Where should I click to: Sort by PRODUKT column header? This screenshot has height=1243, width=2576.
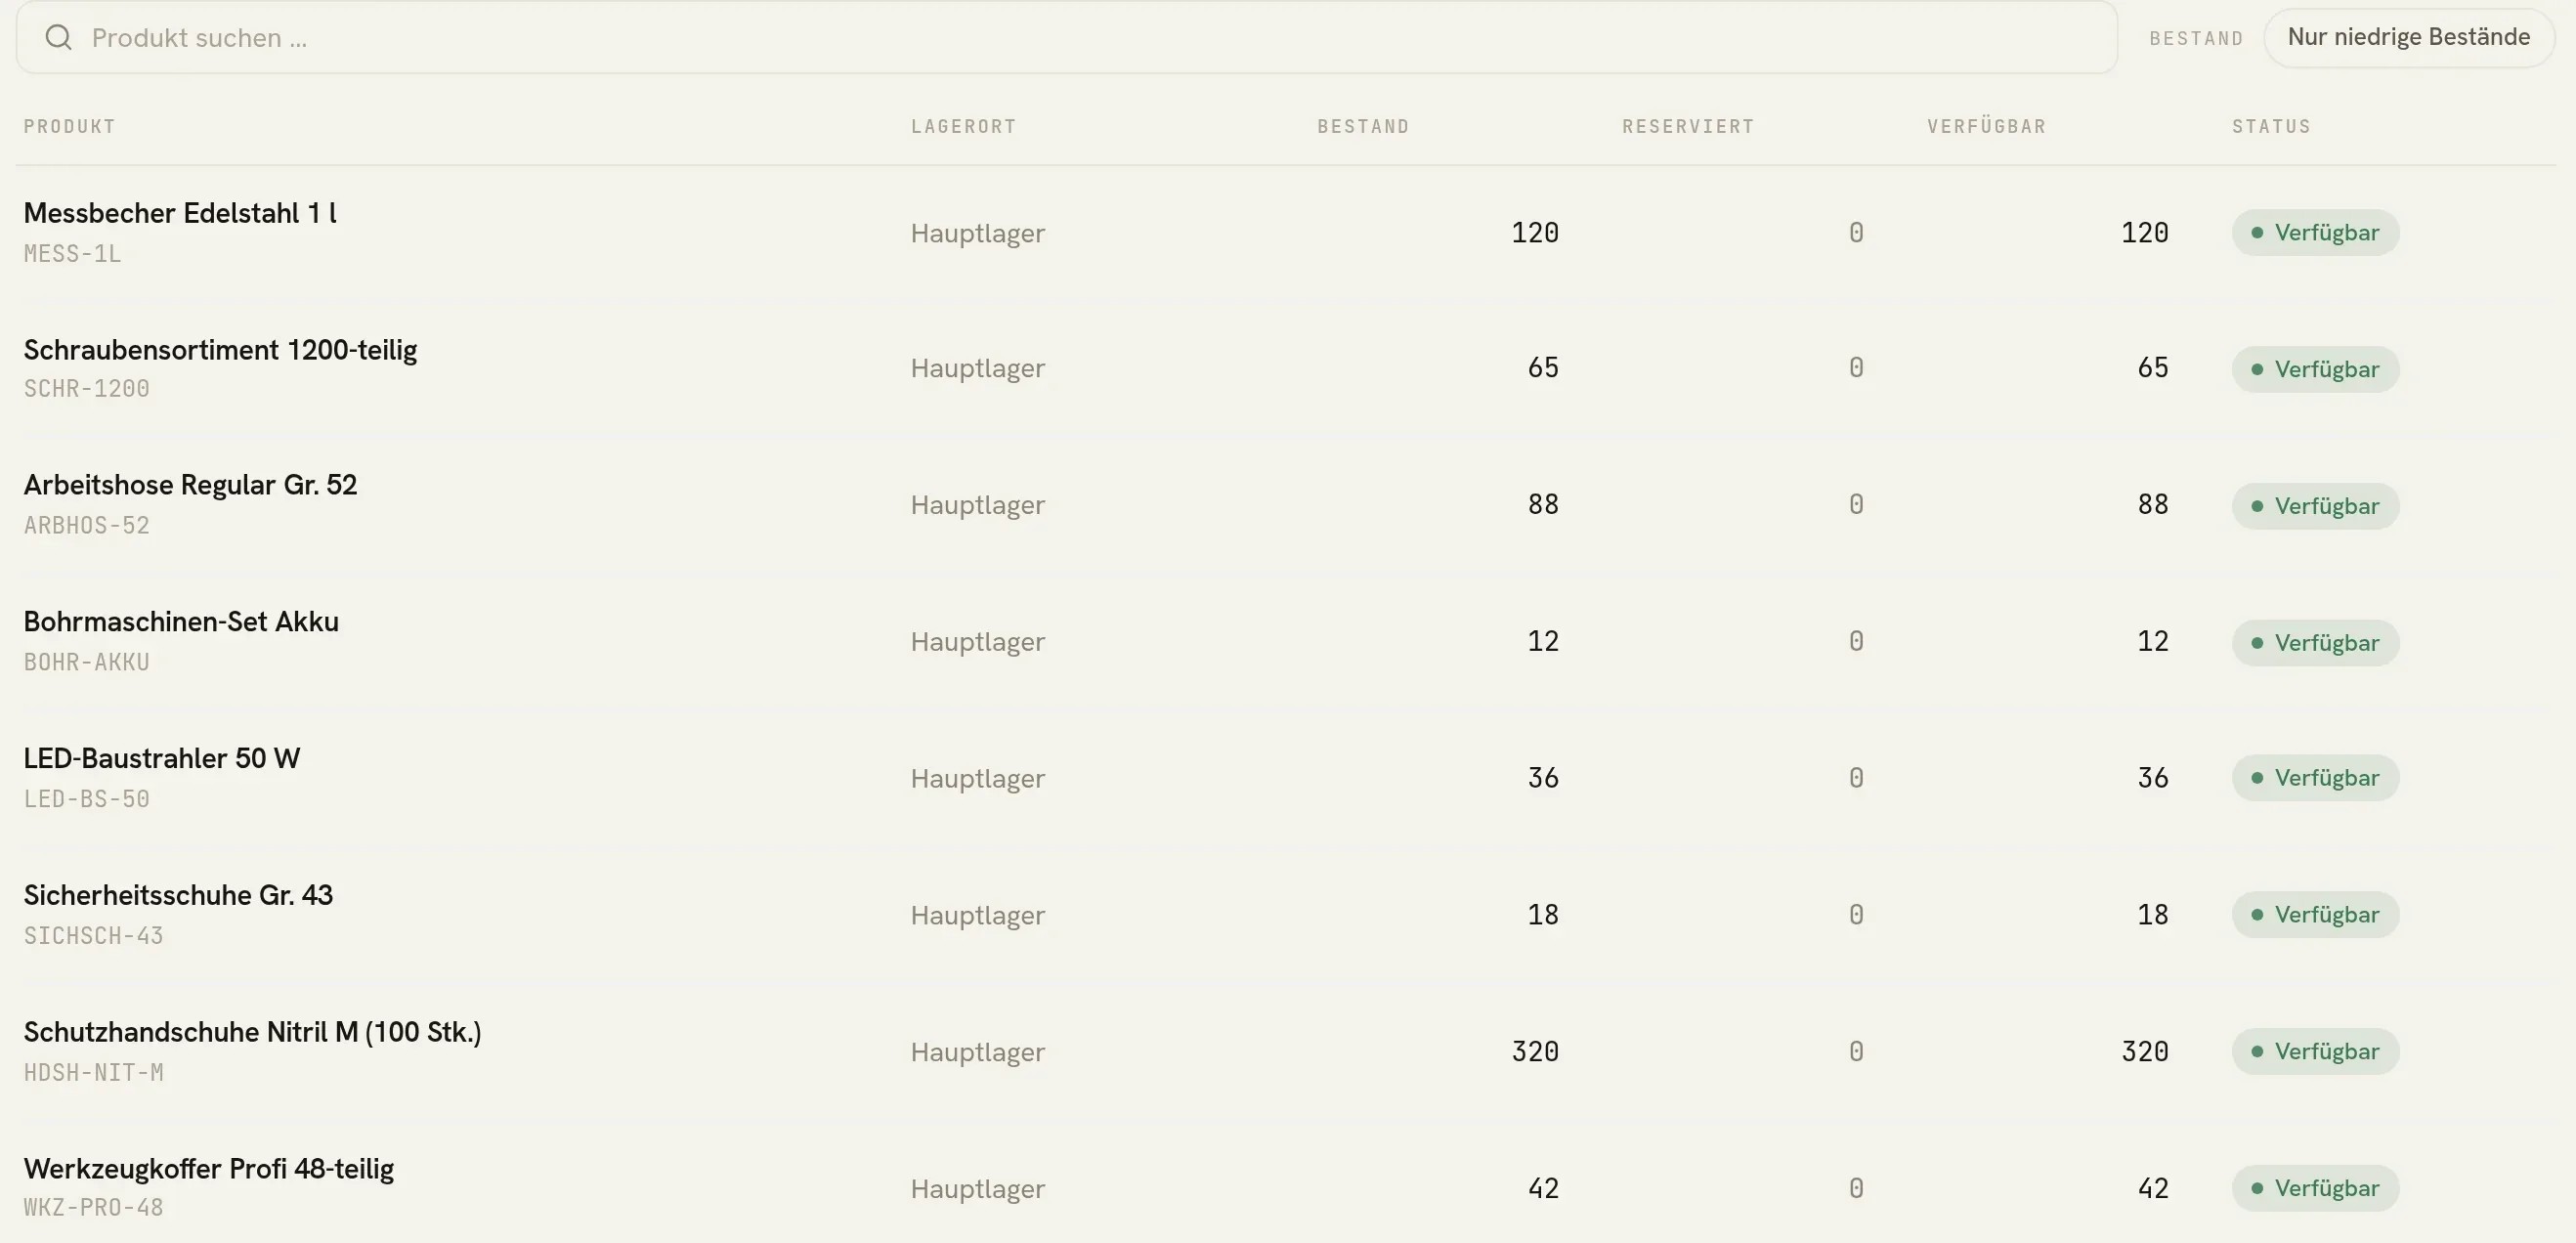70,126
